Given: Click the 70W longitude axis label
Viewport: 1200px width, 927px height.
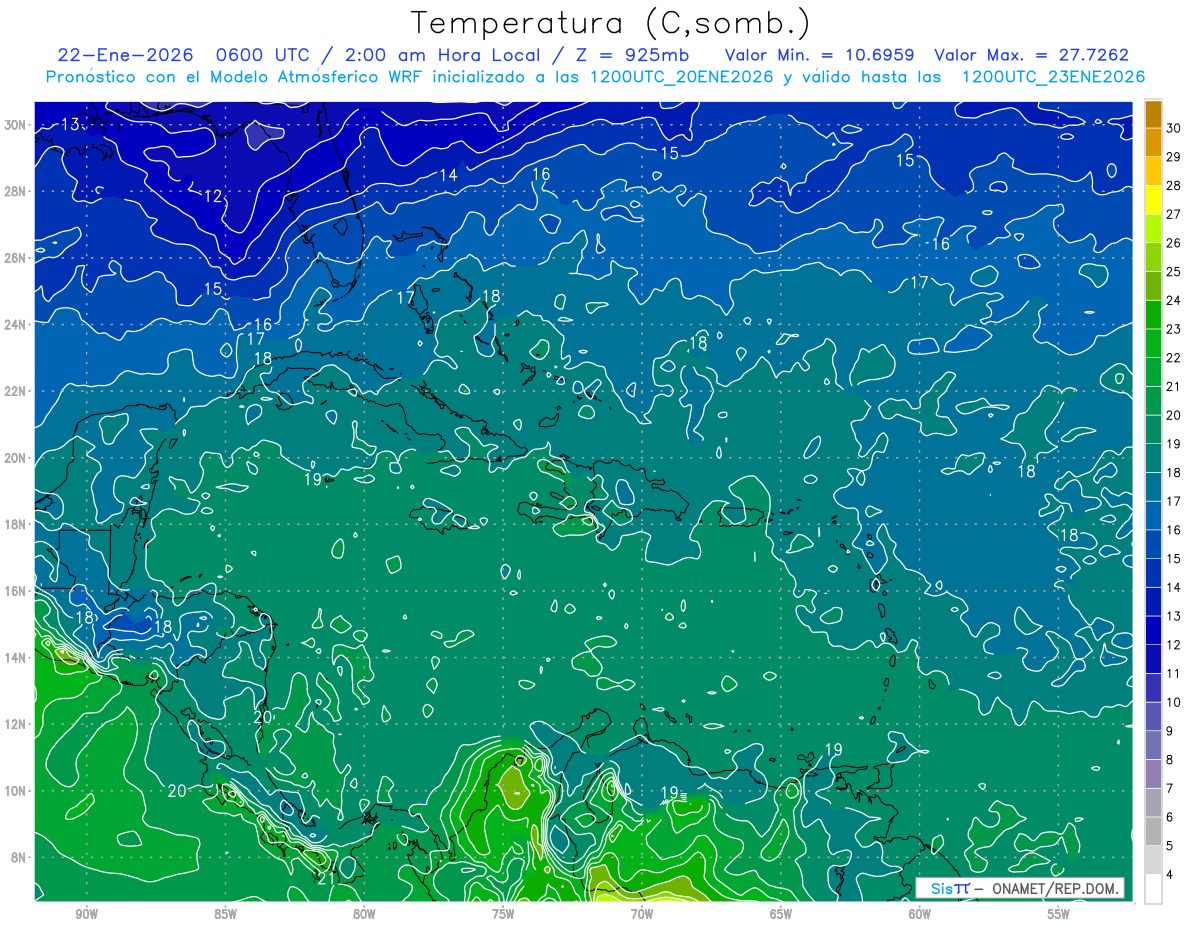Looking at the screenshot, I should pos(642,914).
